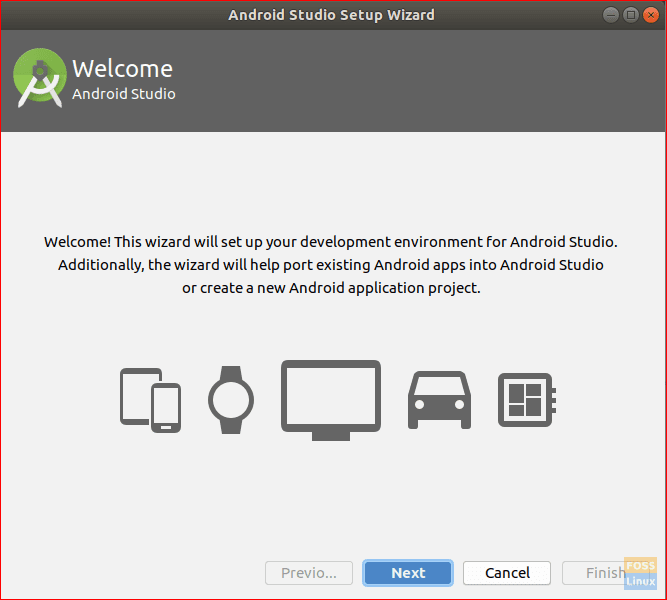Click the car Android Auto icon
667x600 pixels.
(x=439, y=400)
